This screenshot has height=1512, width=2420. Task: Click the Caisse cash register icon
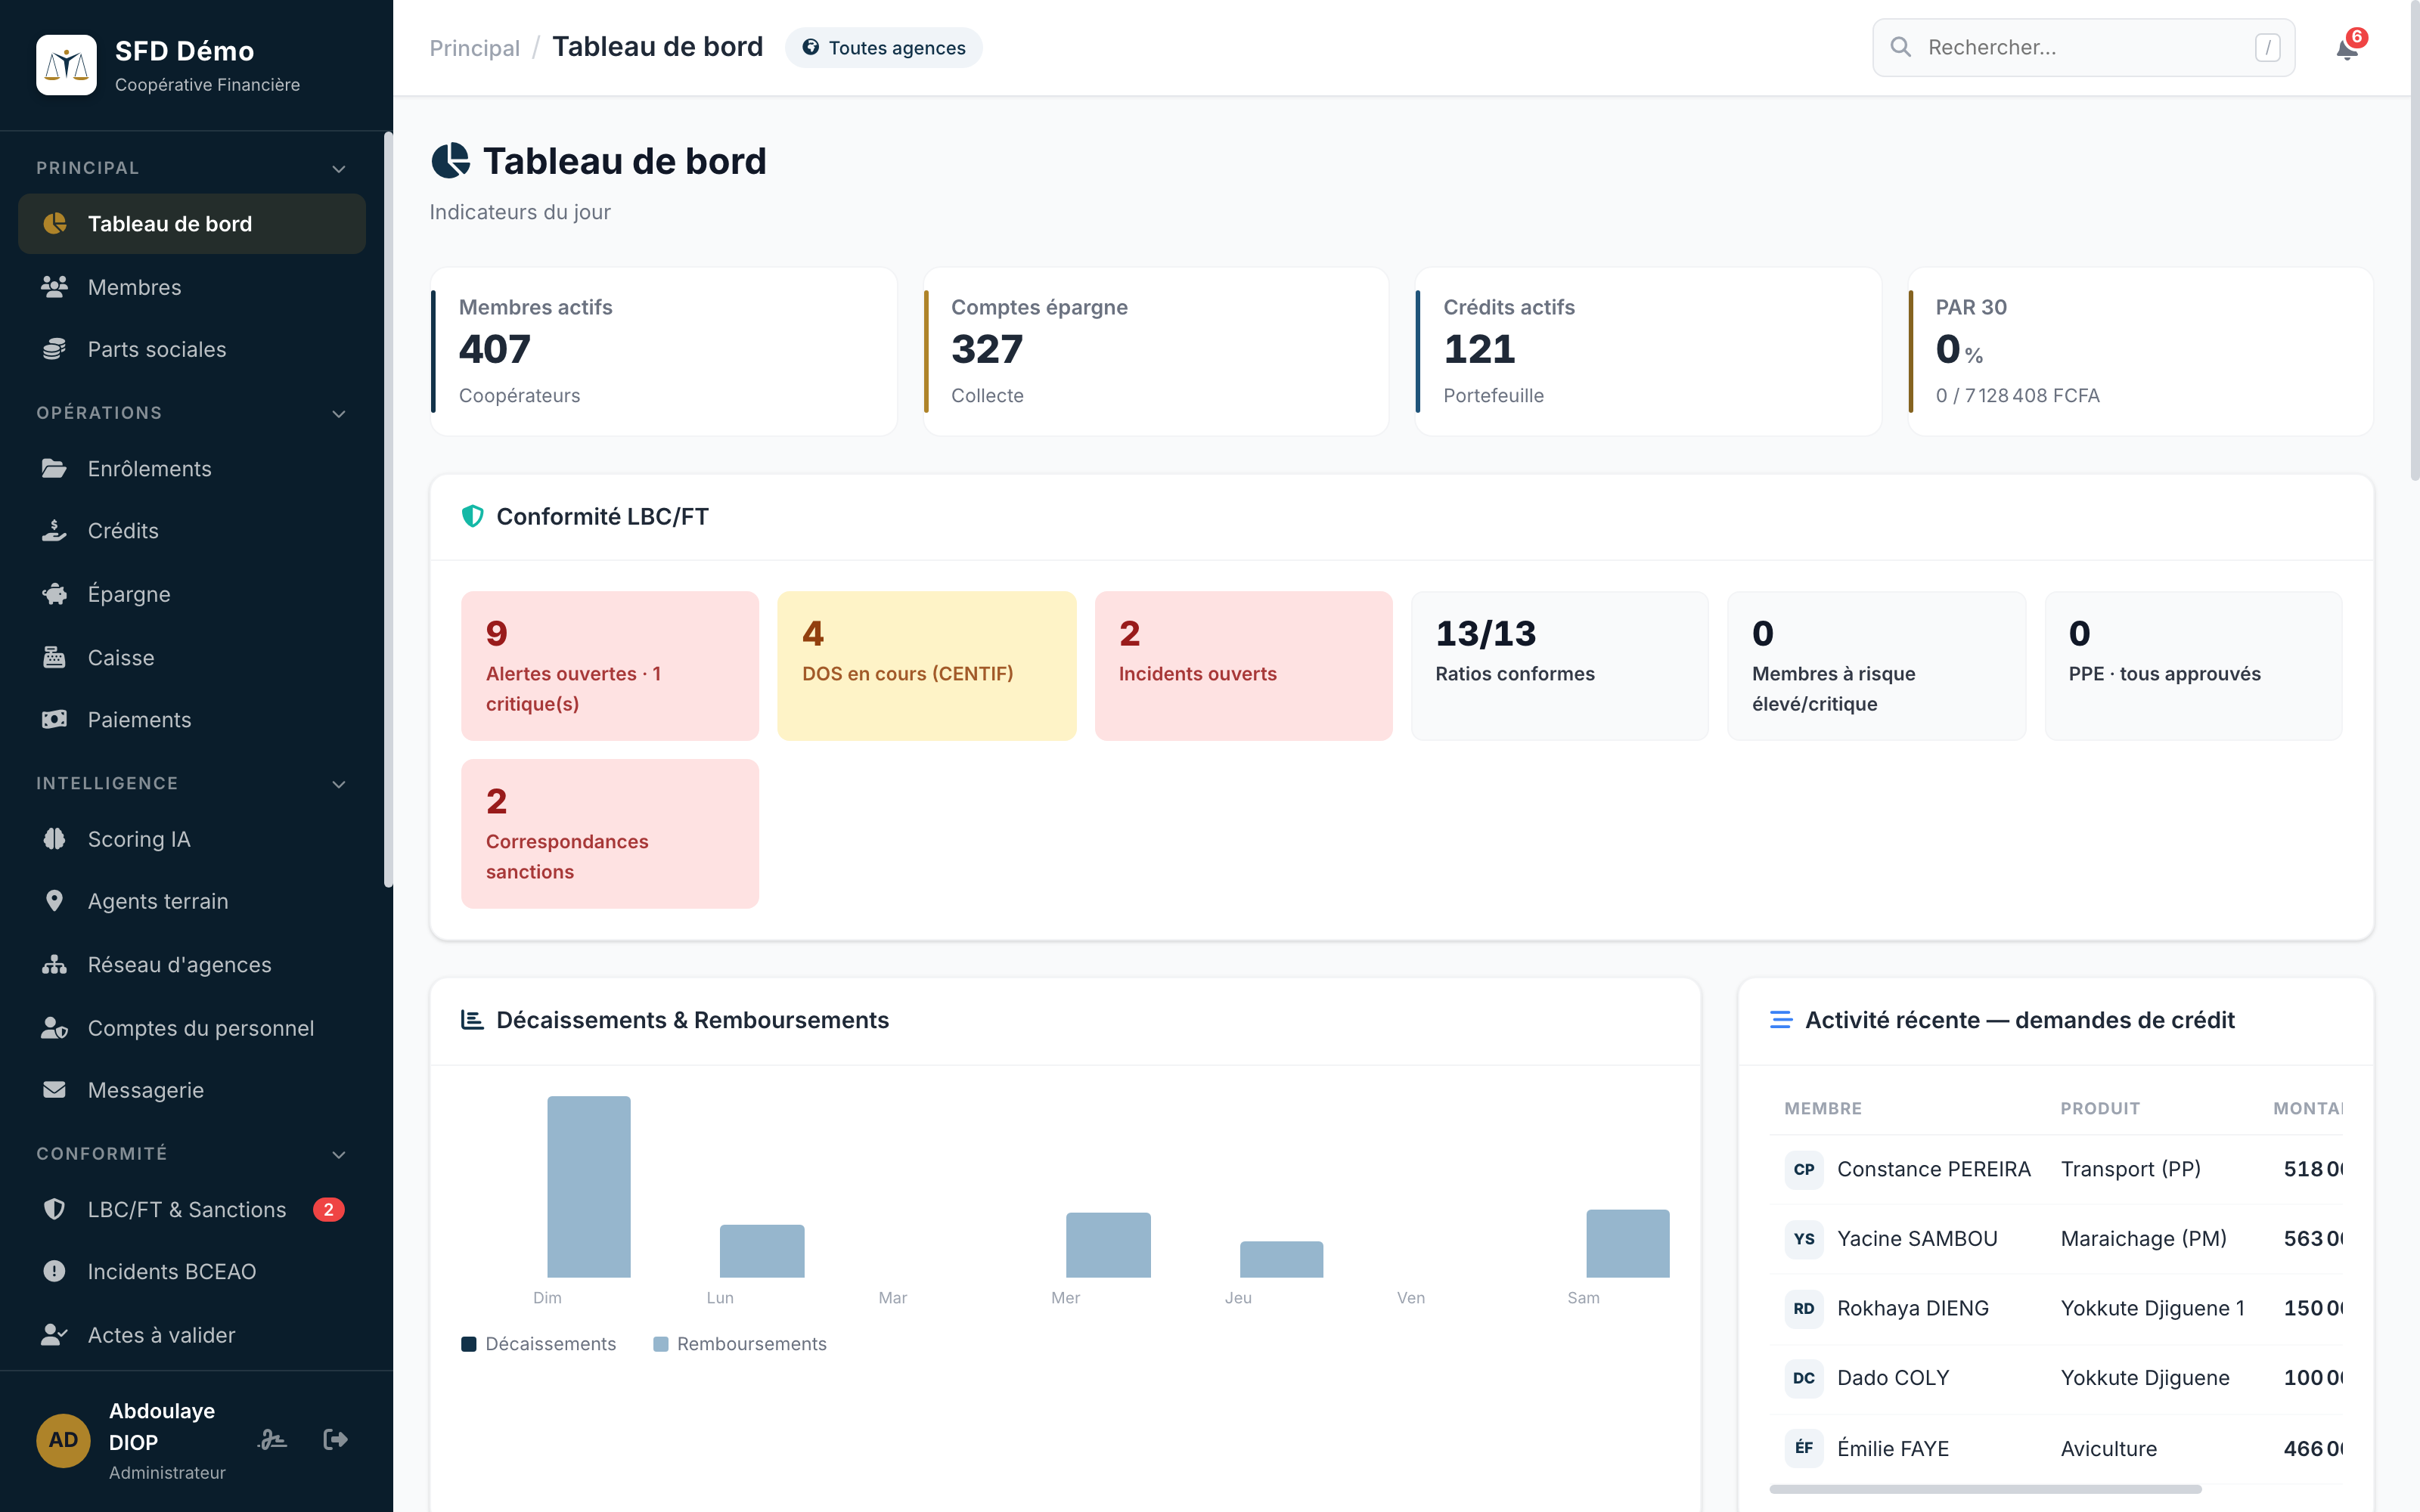coord(54,657)
